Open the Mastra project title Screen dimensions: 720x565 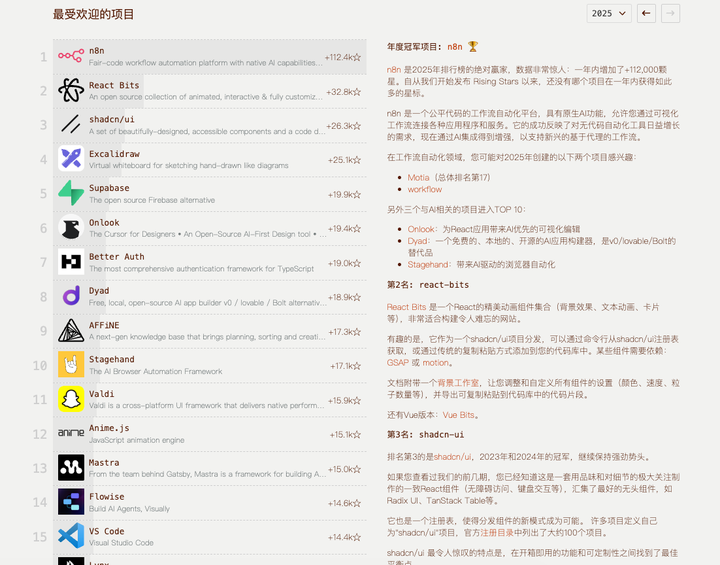point(104,463)
